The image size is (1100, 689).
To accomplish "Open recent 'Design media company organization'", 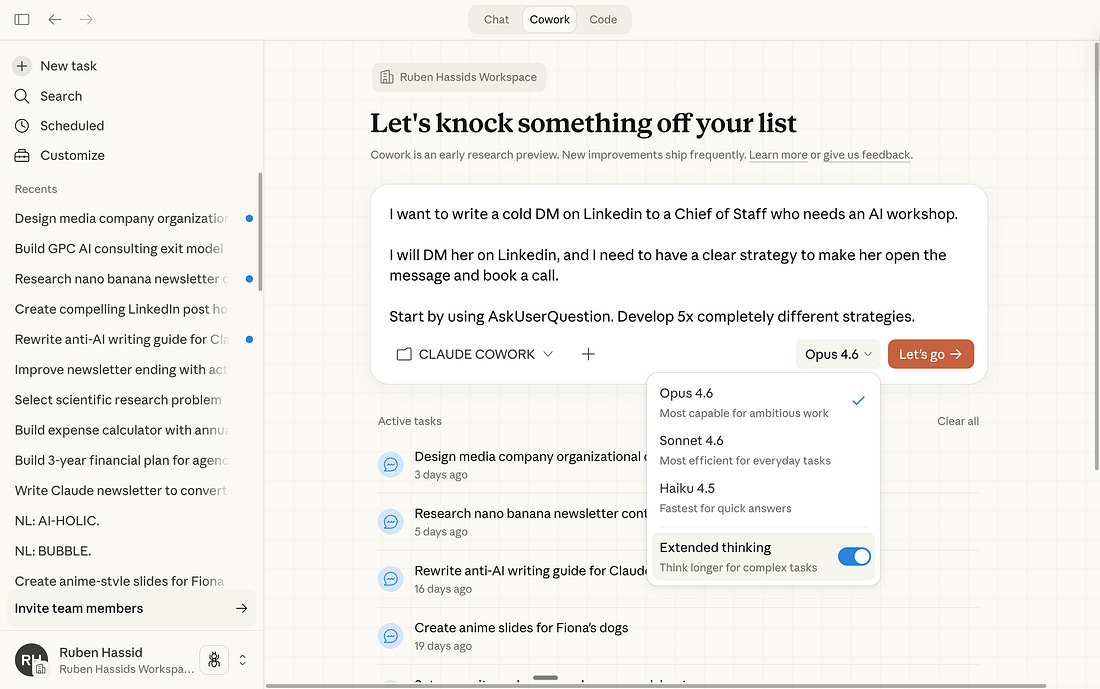I will coord(121,218).
